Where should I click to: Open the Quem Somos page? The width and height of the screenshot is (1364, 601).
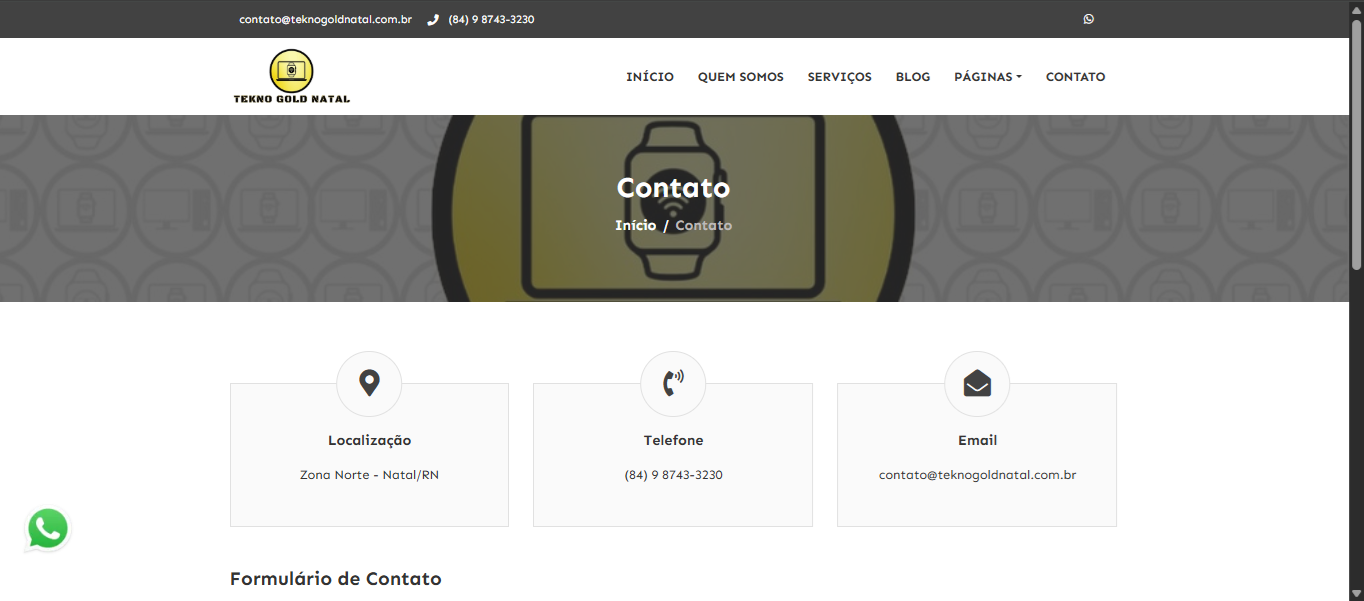pos(740,77)
